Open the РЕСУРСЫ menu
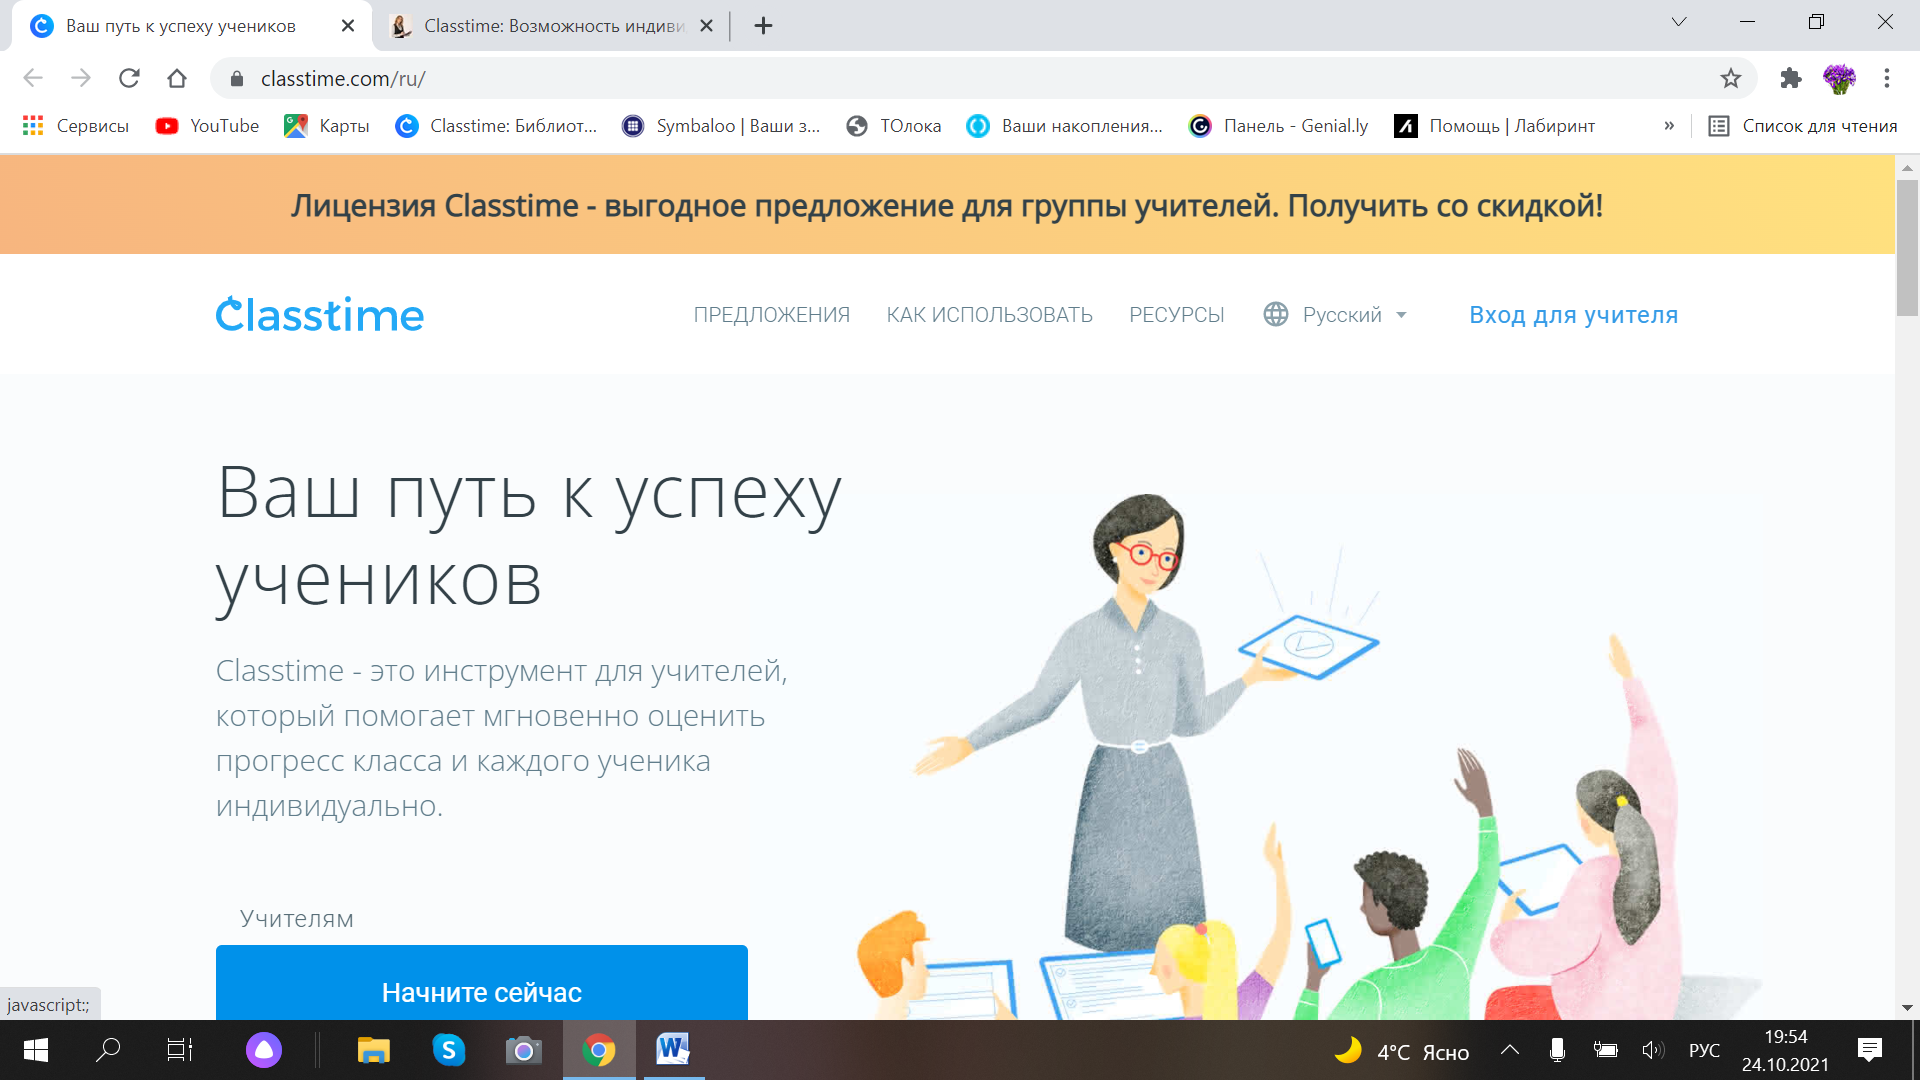 pos(1177,315)
